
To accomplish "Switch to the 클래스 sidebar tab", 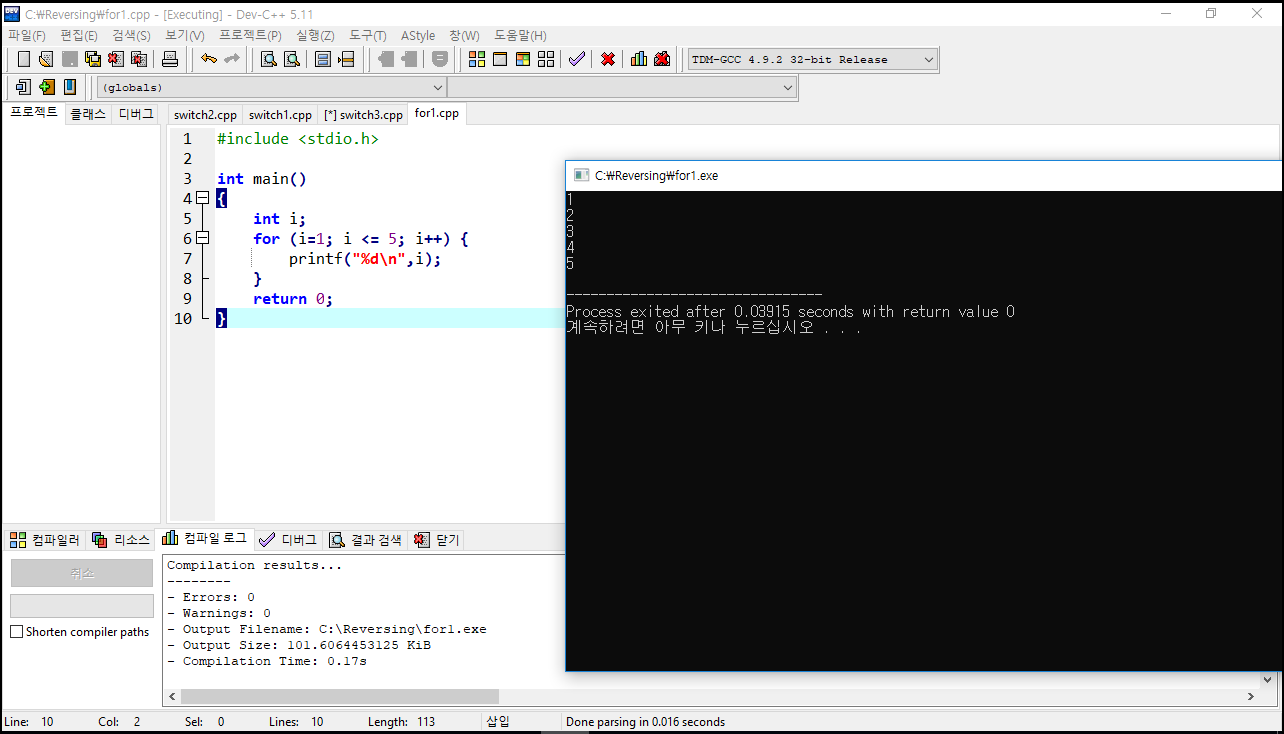I will [87, 114].
